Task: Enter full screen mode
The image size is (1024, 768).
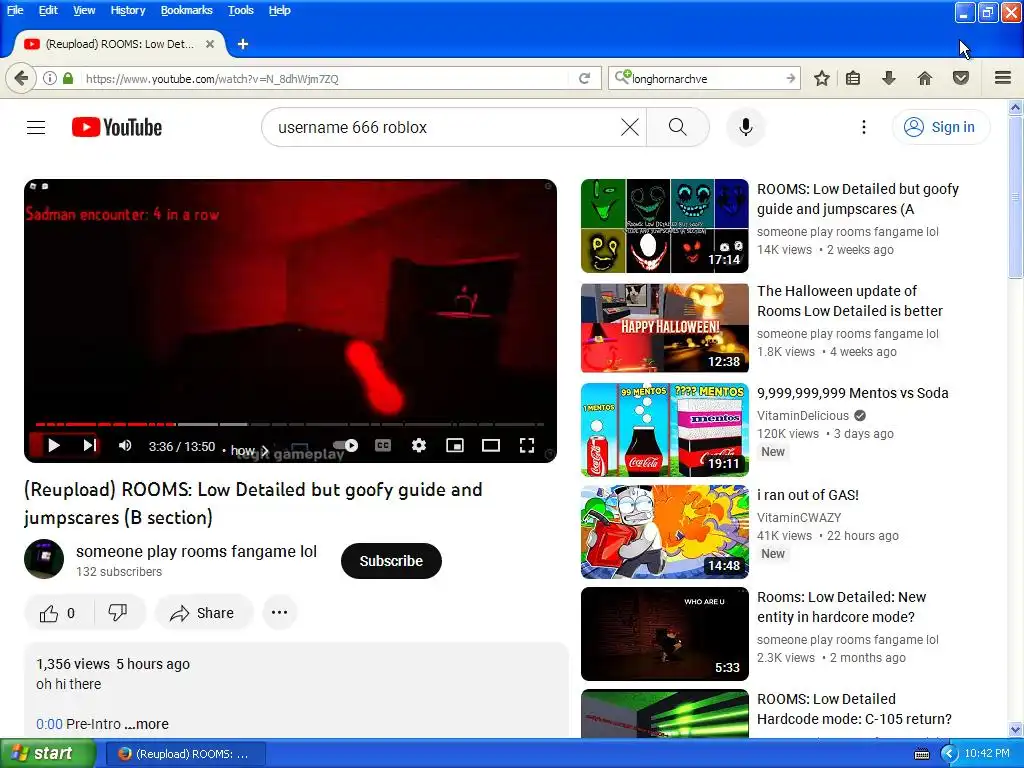Action: tap(527, 445)
